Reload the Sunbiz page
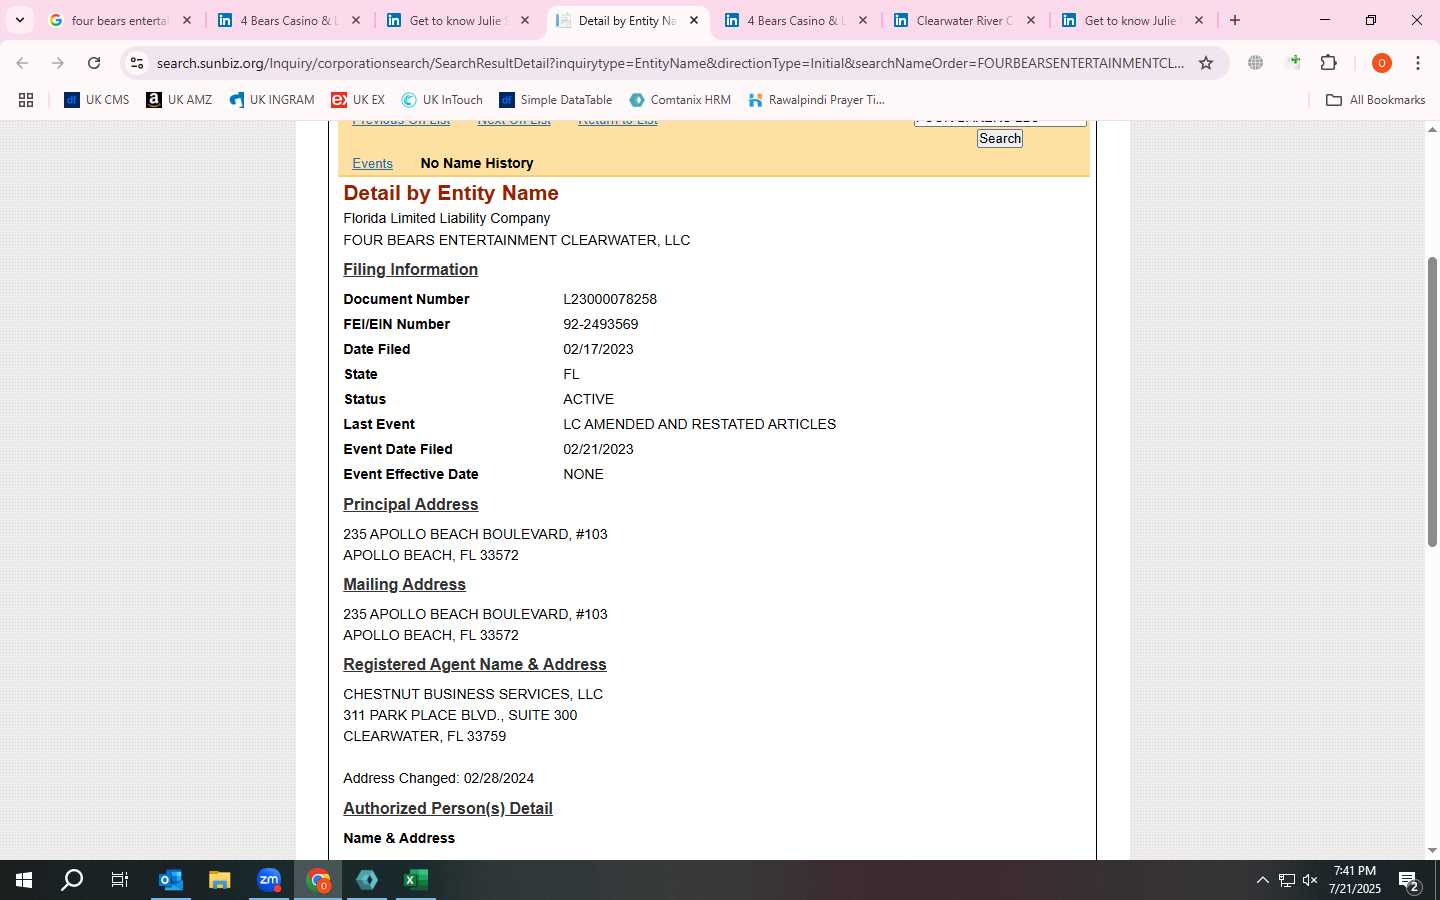The image size is (1440, 900). pos(94,63)
